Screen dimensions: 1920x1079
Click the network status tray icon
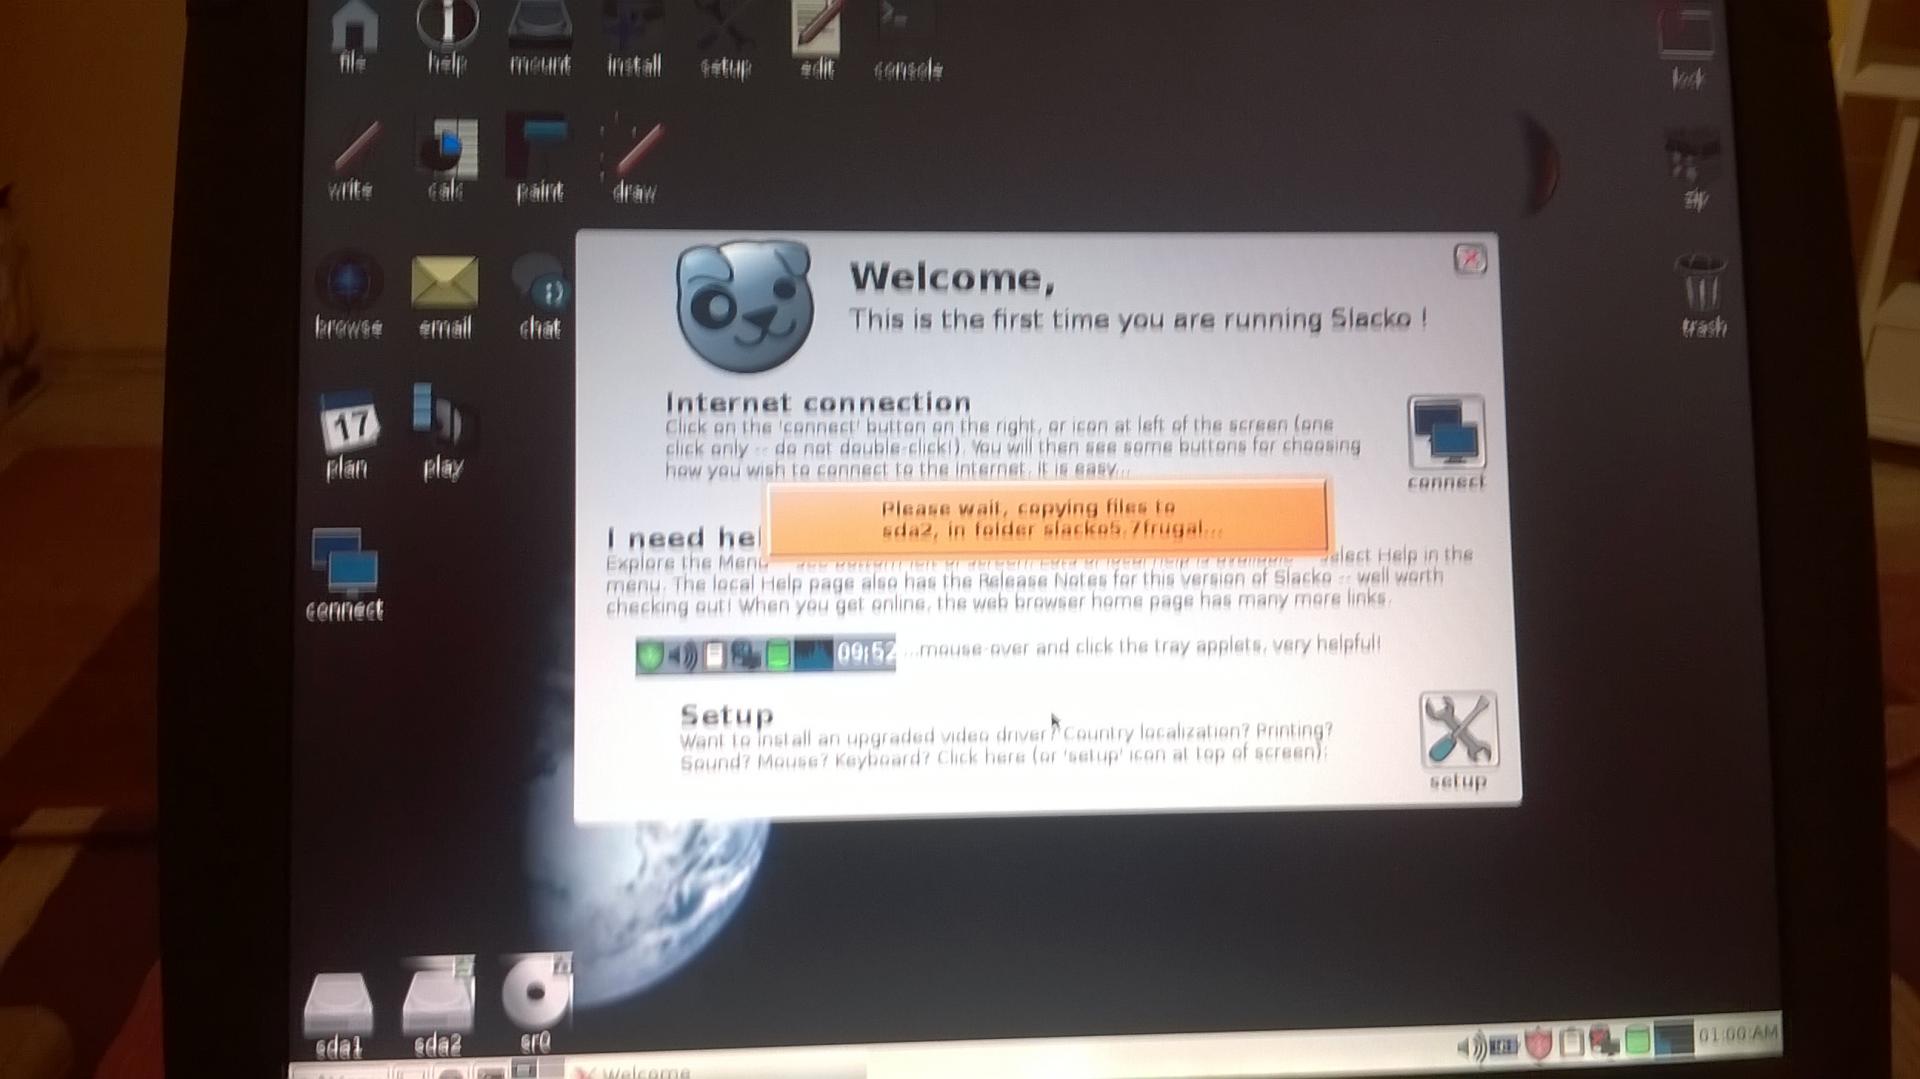[1604, 1040]
